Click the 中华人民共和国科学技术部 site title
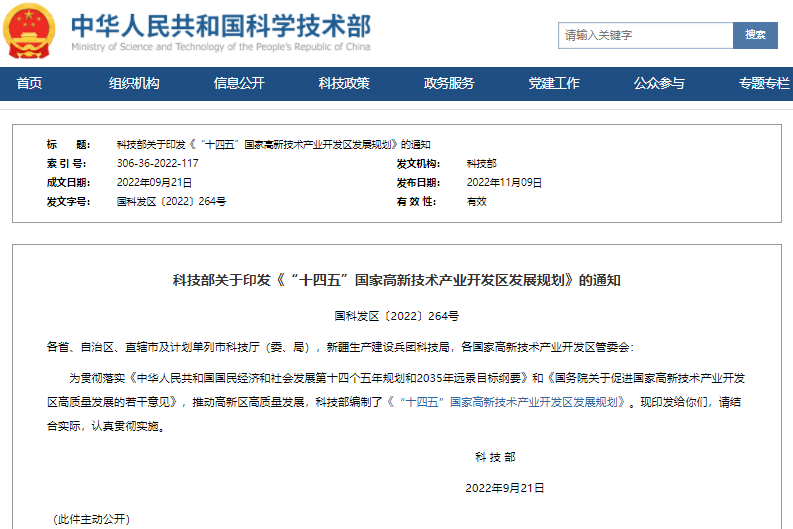Viewport: 793px width, 529px height. coord(220,23)
